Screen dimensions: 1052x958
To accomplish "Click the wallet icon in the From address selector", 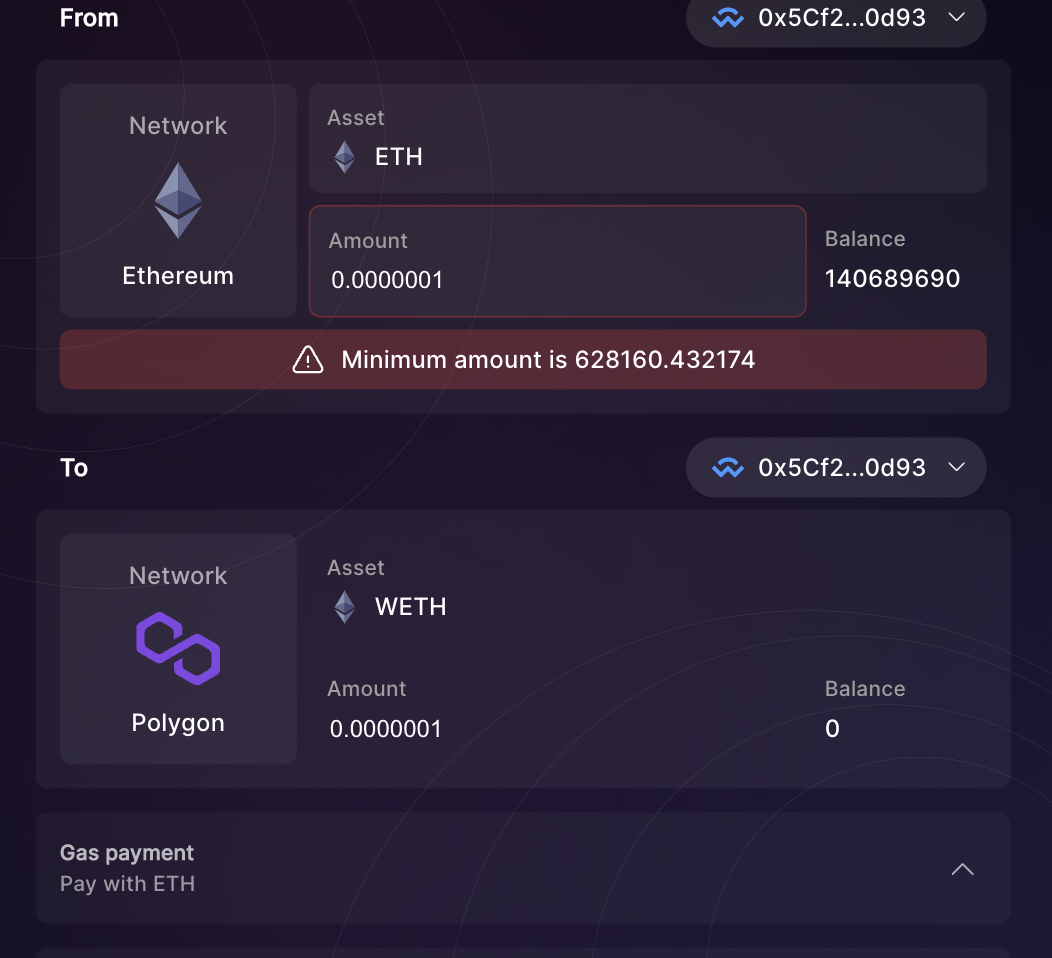I will coord(728,17).
